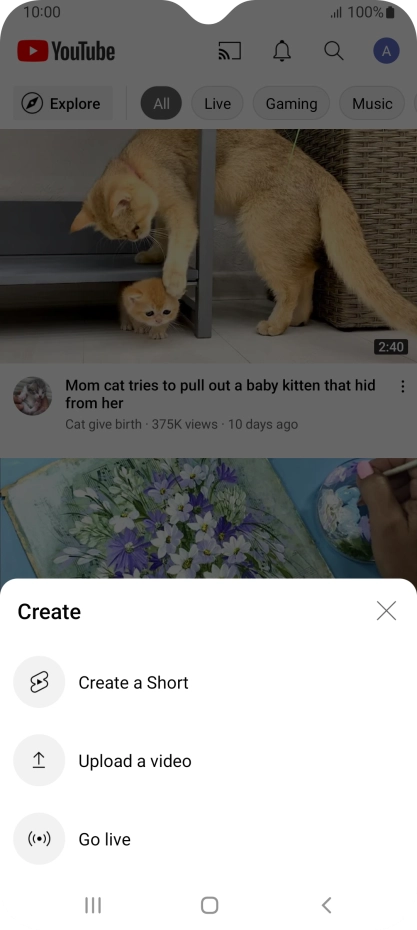Select the Music filter chip
This screenshot has height=930, width=417.
pos(372,104)
